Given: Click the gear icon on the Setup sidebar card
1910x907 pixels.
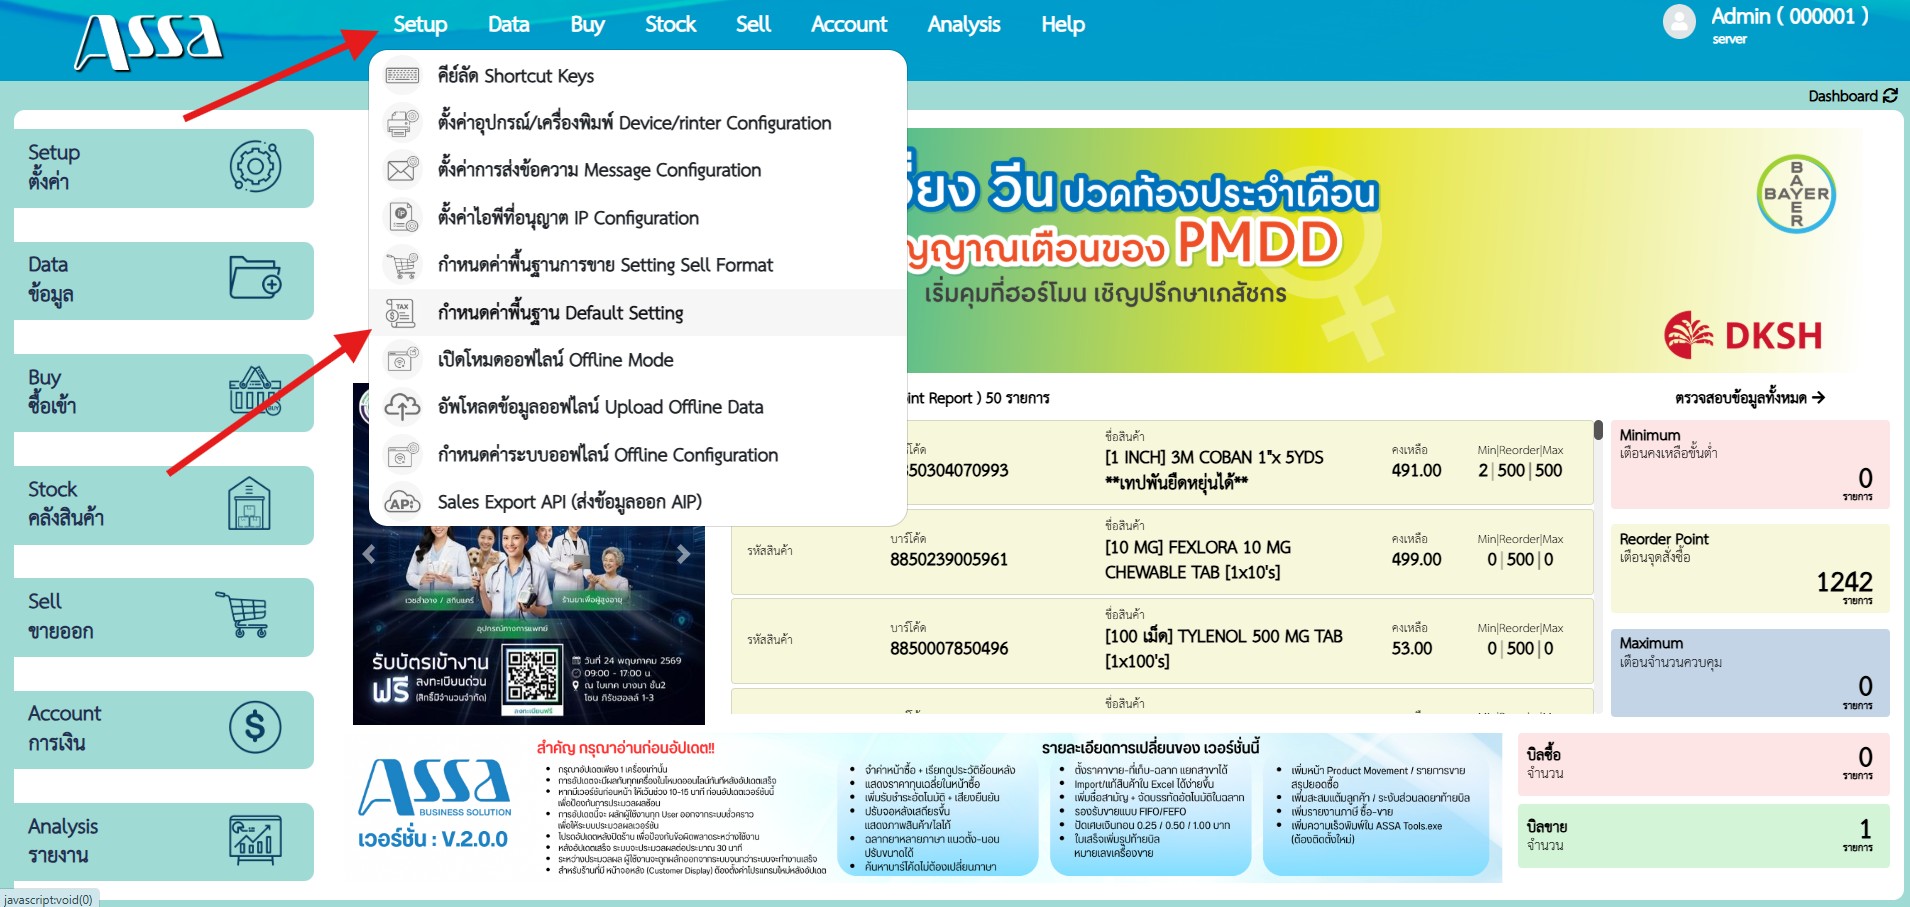Looking at the screenshot, I should click(255, 166).
